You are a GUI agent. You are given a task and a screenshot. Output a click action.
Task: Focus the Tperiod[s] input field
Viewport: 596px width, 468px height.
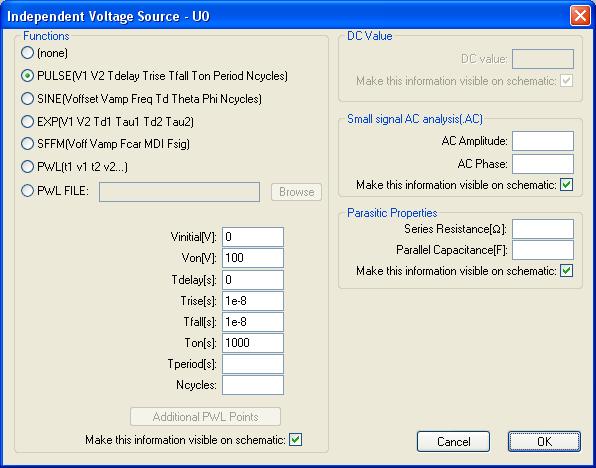tap(253, 364)
